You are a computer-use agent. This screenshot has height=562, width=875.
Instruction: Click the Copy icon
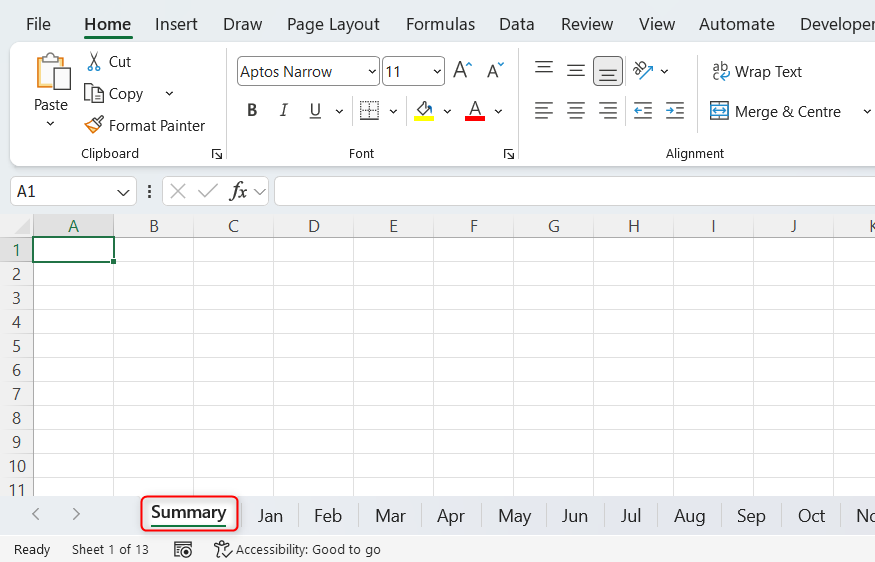tap(94, 93)
